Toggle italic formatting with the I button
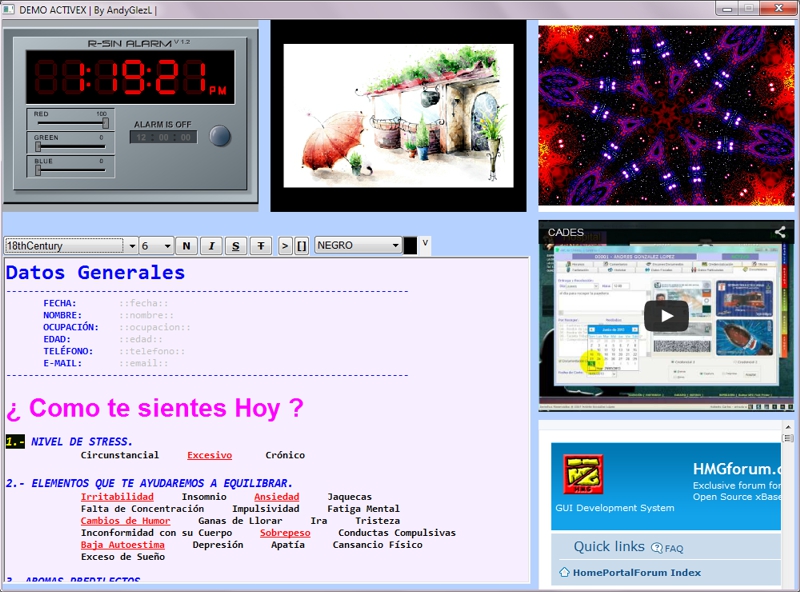Screen dimensions: 800x592 click(x=211, y=242)
